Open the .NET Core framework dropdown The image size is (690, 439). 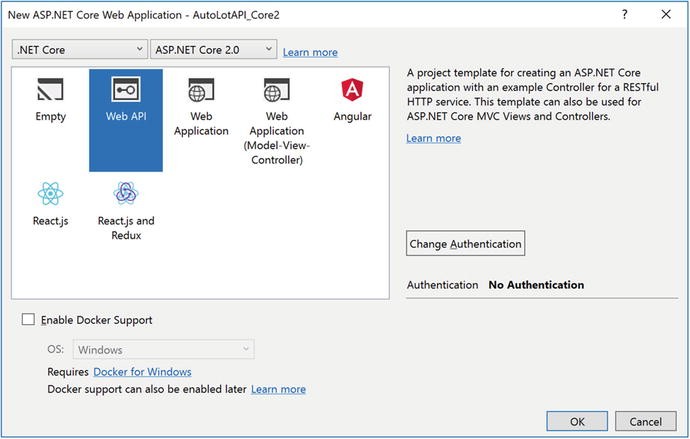(x=80, y=50)
